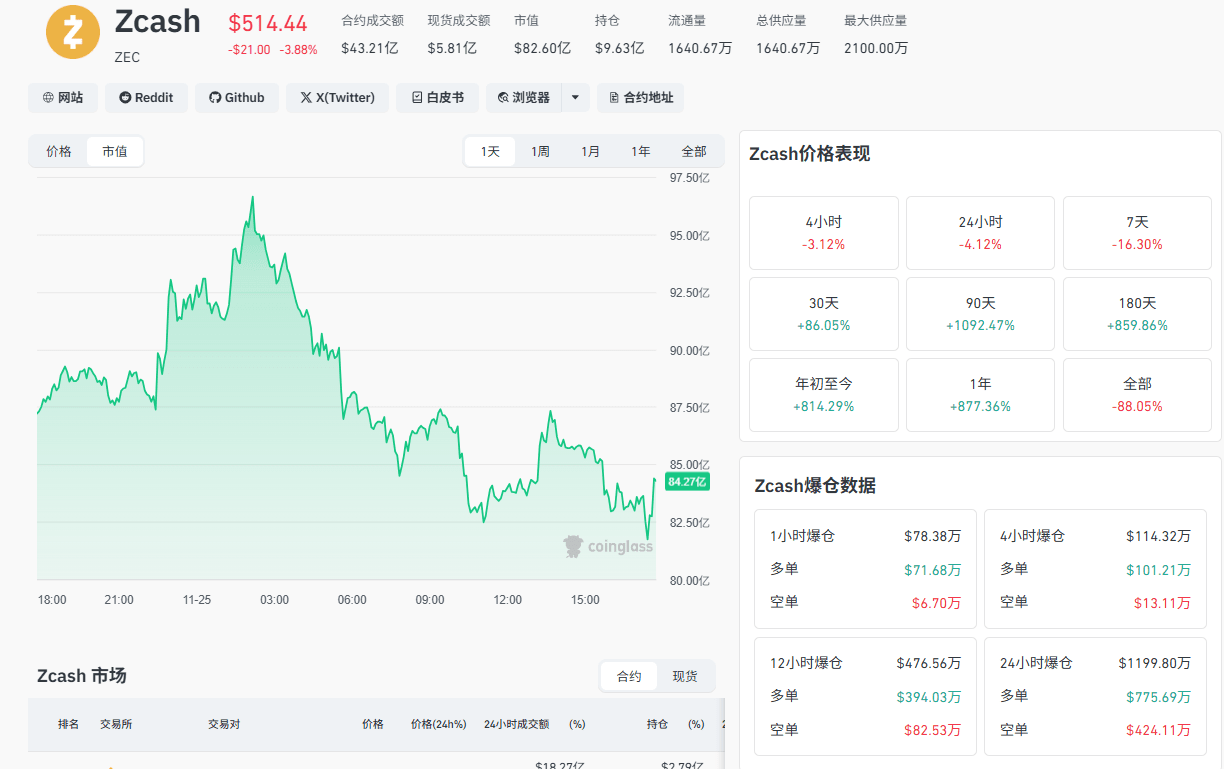Viewport: 1224px width, 769px height.
Task: Click the 84.27亿 current value marker
Action: [687, 481]
